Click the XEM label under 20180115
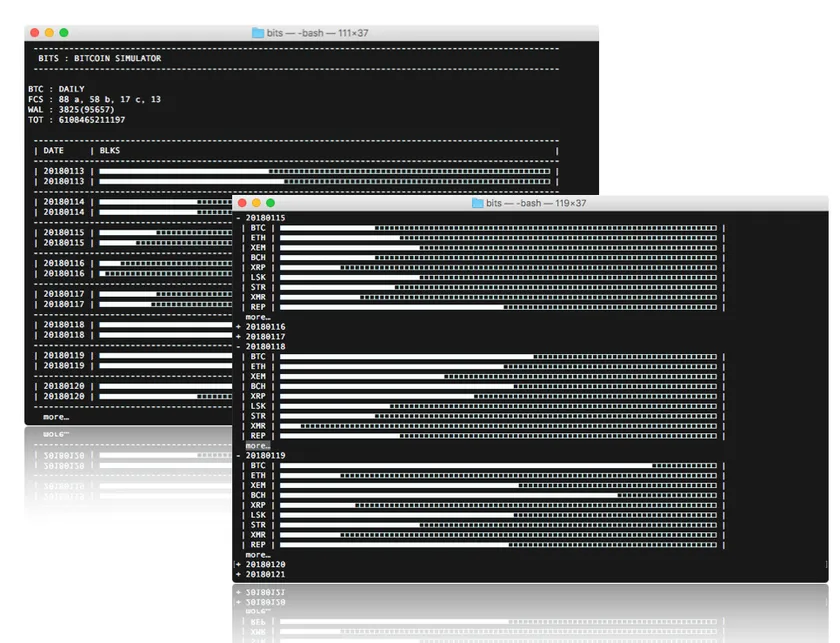Screen dimensions: 840x643 pos(258,248)
